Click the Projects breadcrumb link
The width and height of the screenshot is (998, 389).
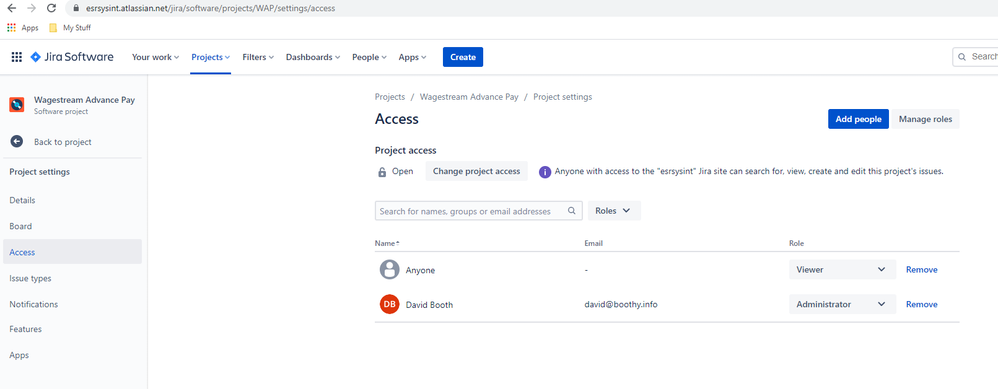[390, 97]
